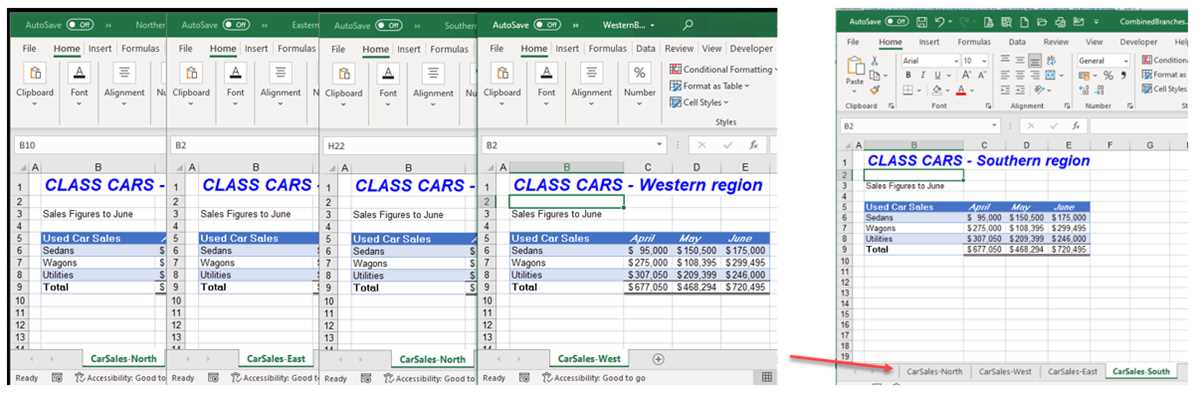Click Paste icon in CombinedBranches ribbon
Viewport: 1200px width, 396px height.
[x=856, y=66]
